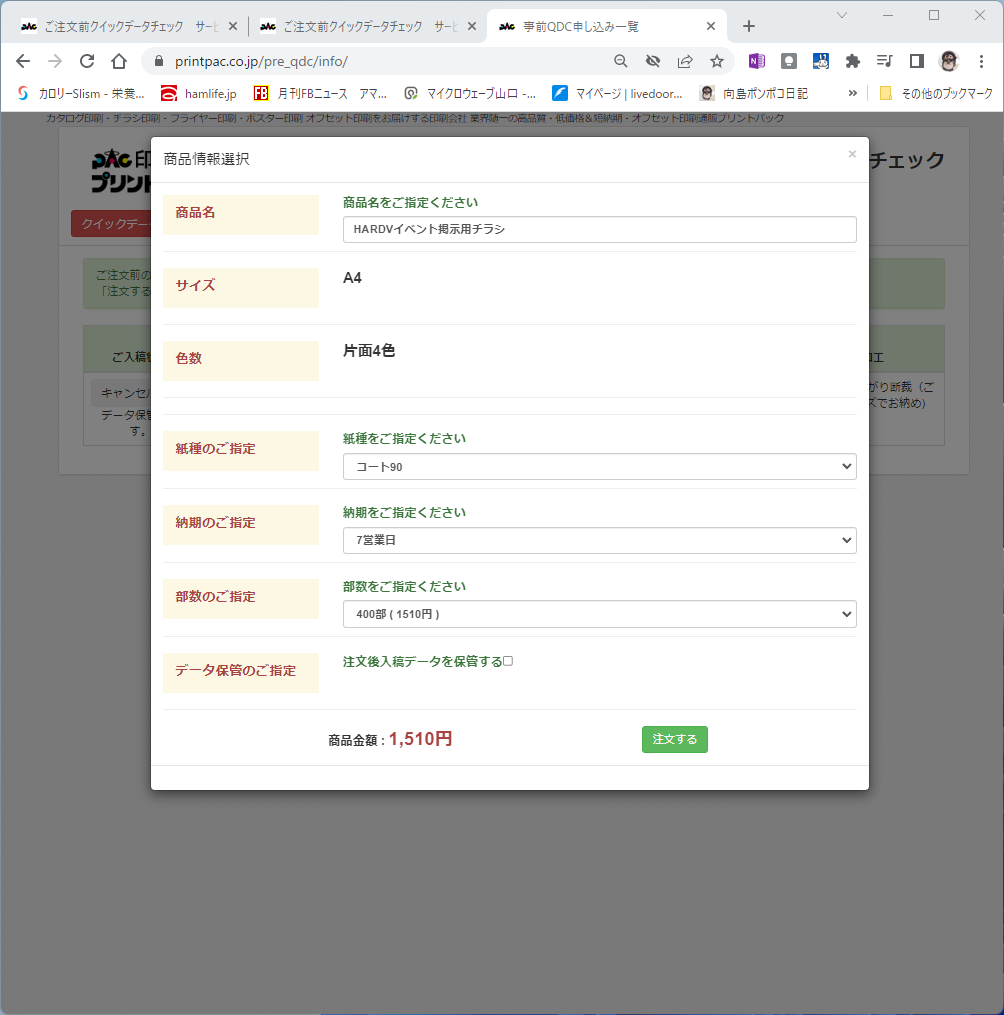Click the padlock site info icon
The width and height of the screenshot is (1004, 1015).
[x=159, y=61]
